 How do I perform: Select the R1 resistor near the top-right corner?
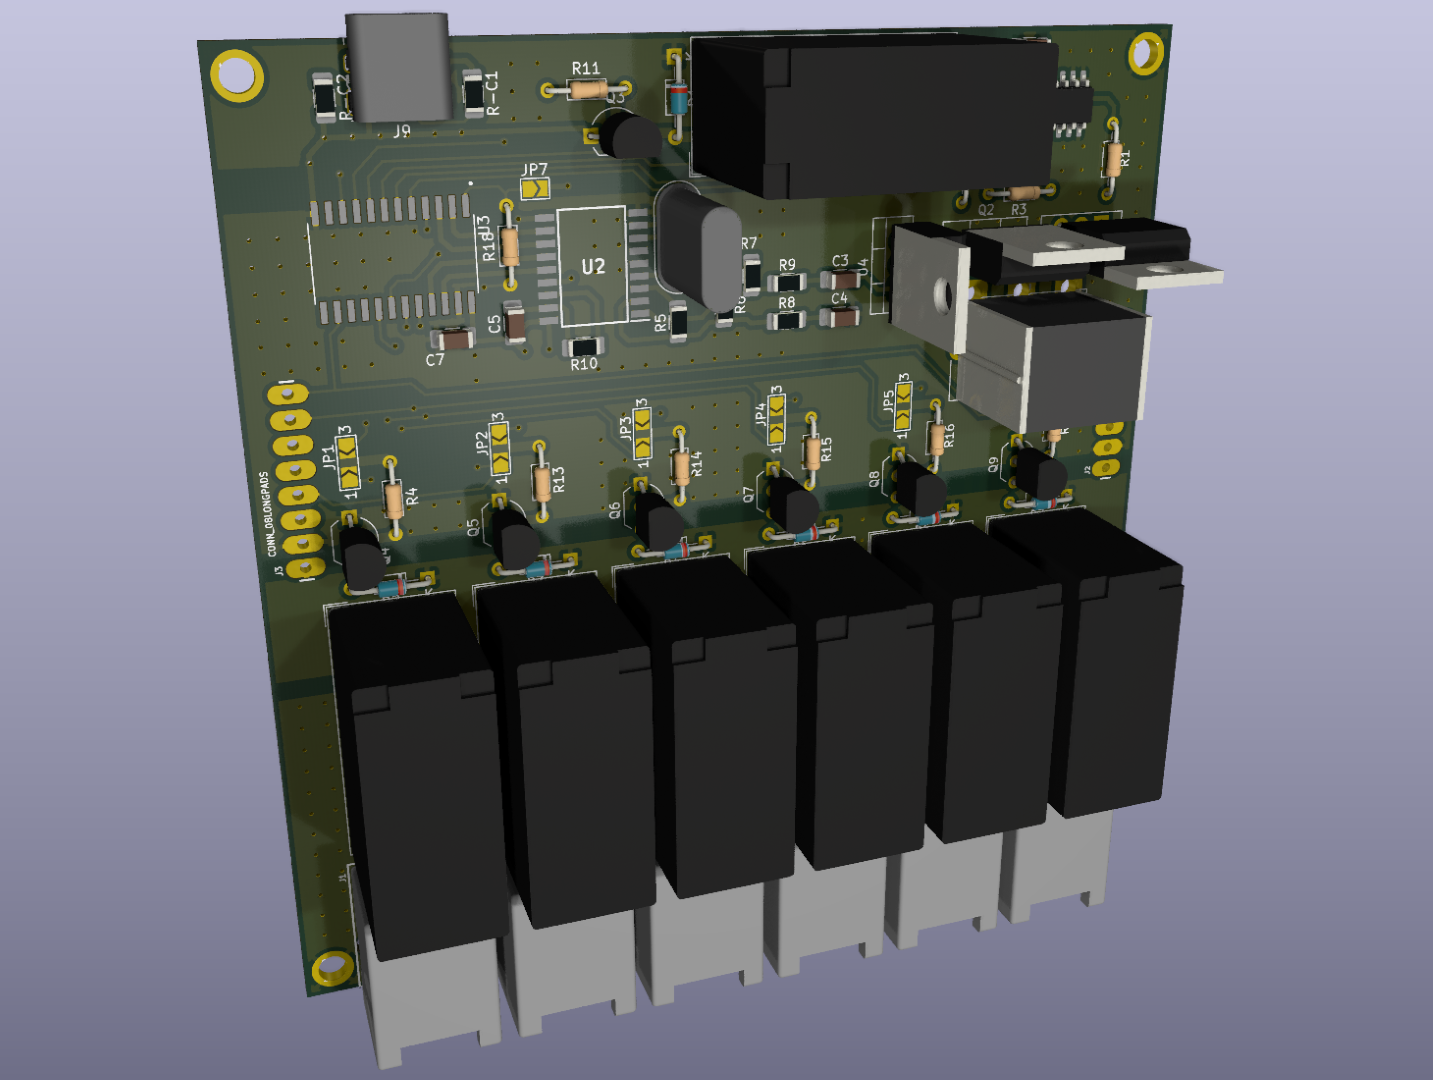(1112, 157)
